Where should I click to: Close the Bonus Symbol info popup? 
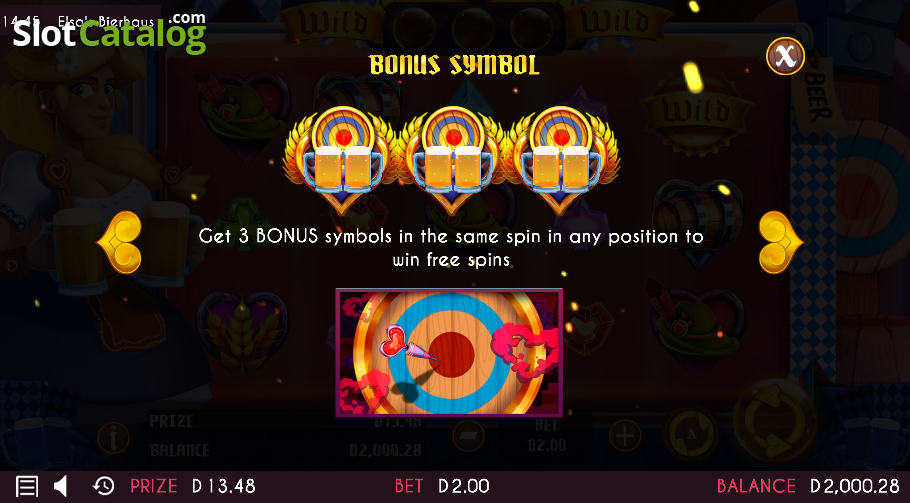click(785, 56)
